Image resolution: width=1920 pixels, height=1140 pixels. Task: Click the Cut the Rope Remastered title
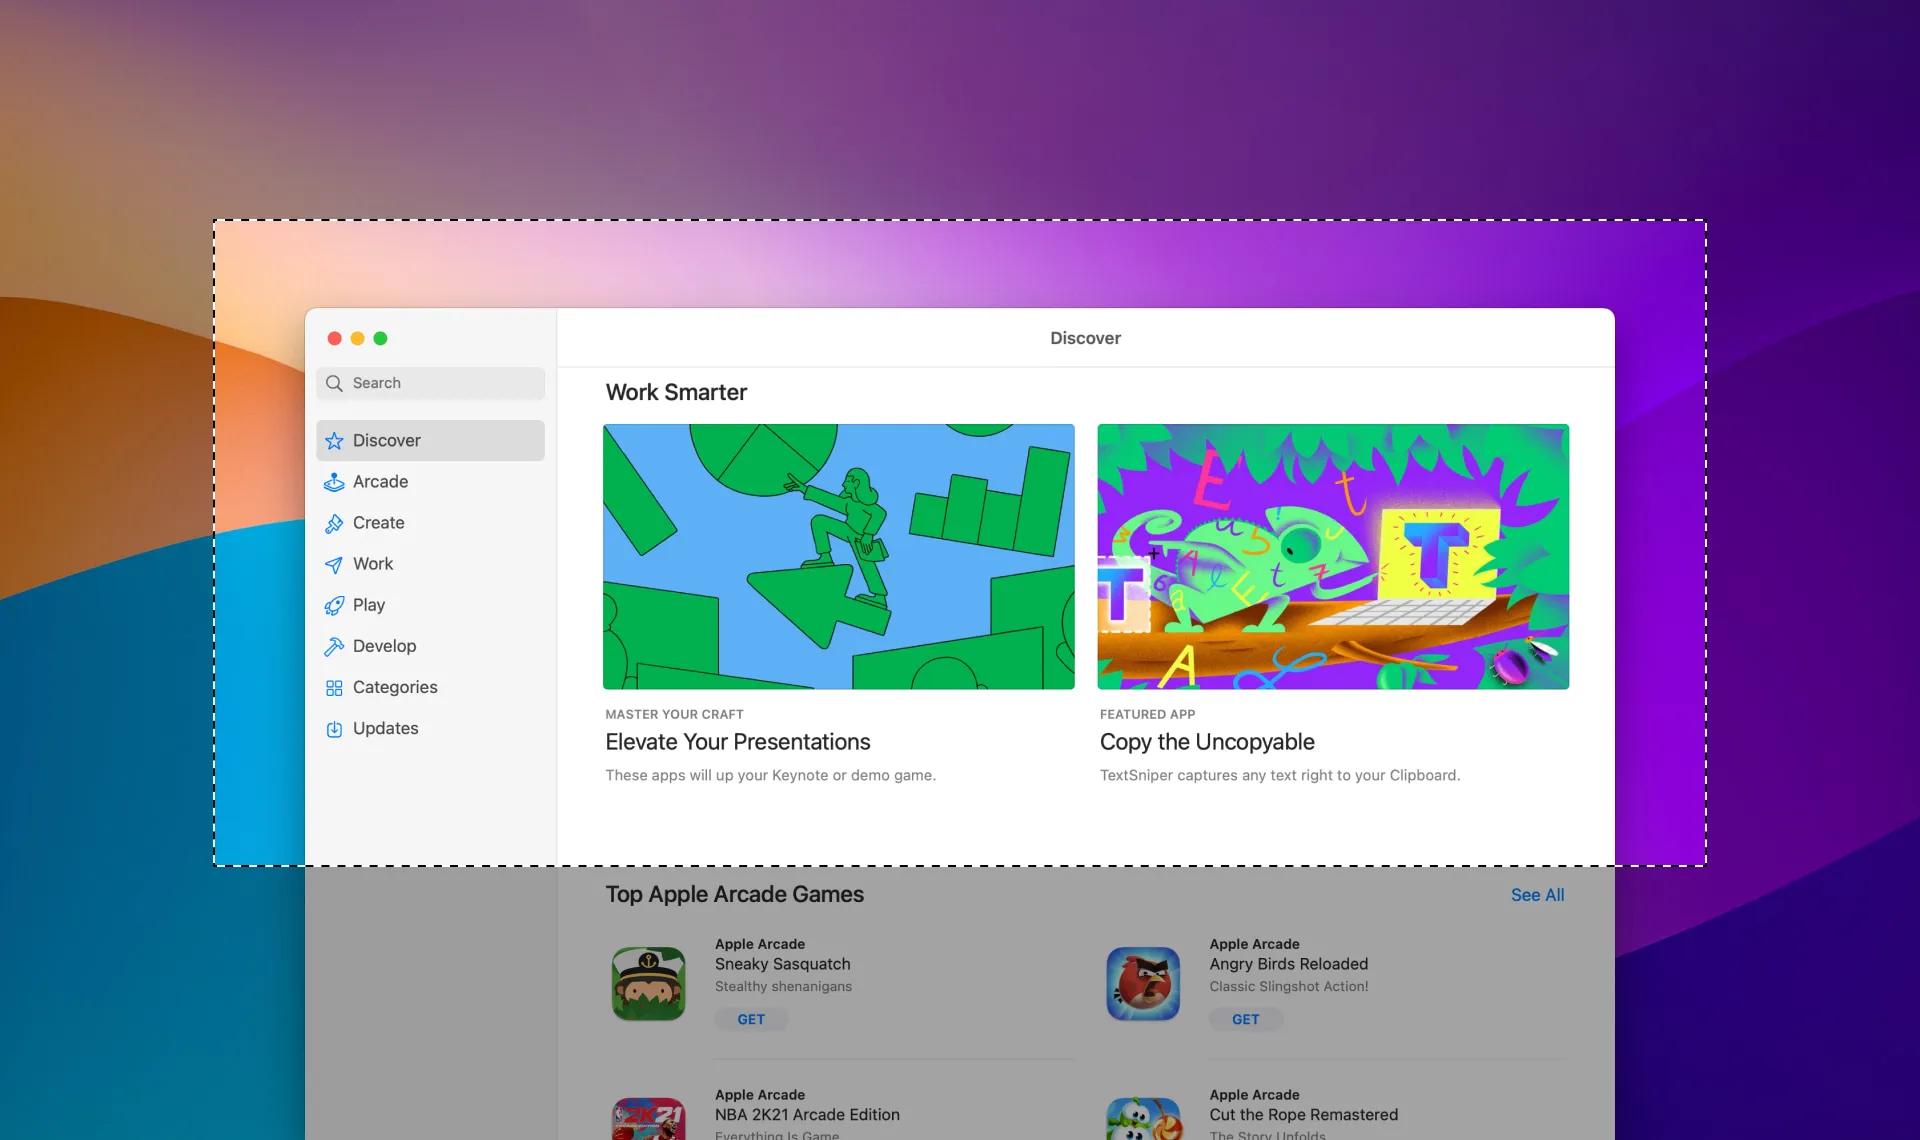click(1303, 1114)
